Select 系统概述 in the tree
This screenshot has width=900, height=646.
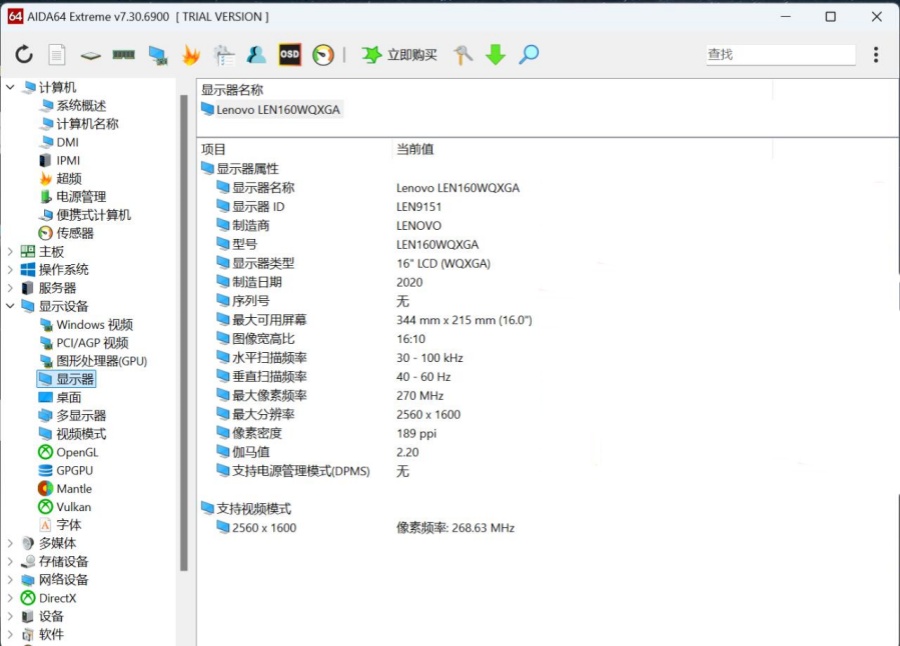click(72, 106)
